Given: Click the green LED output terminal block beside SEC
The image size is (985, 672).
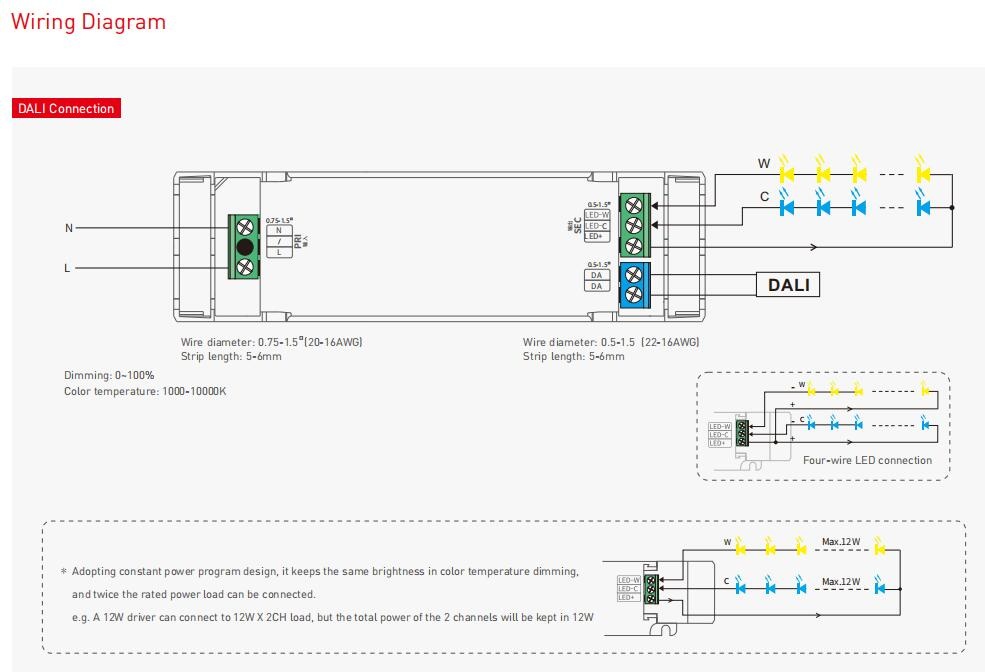Looking at the screenshot, I should point(634,225).
